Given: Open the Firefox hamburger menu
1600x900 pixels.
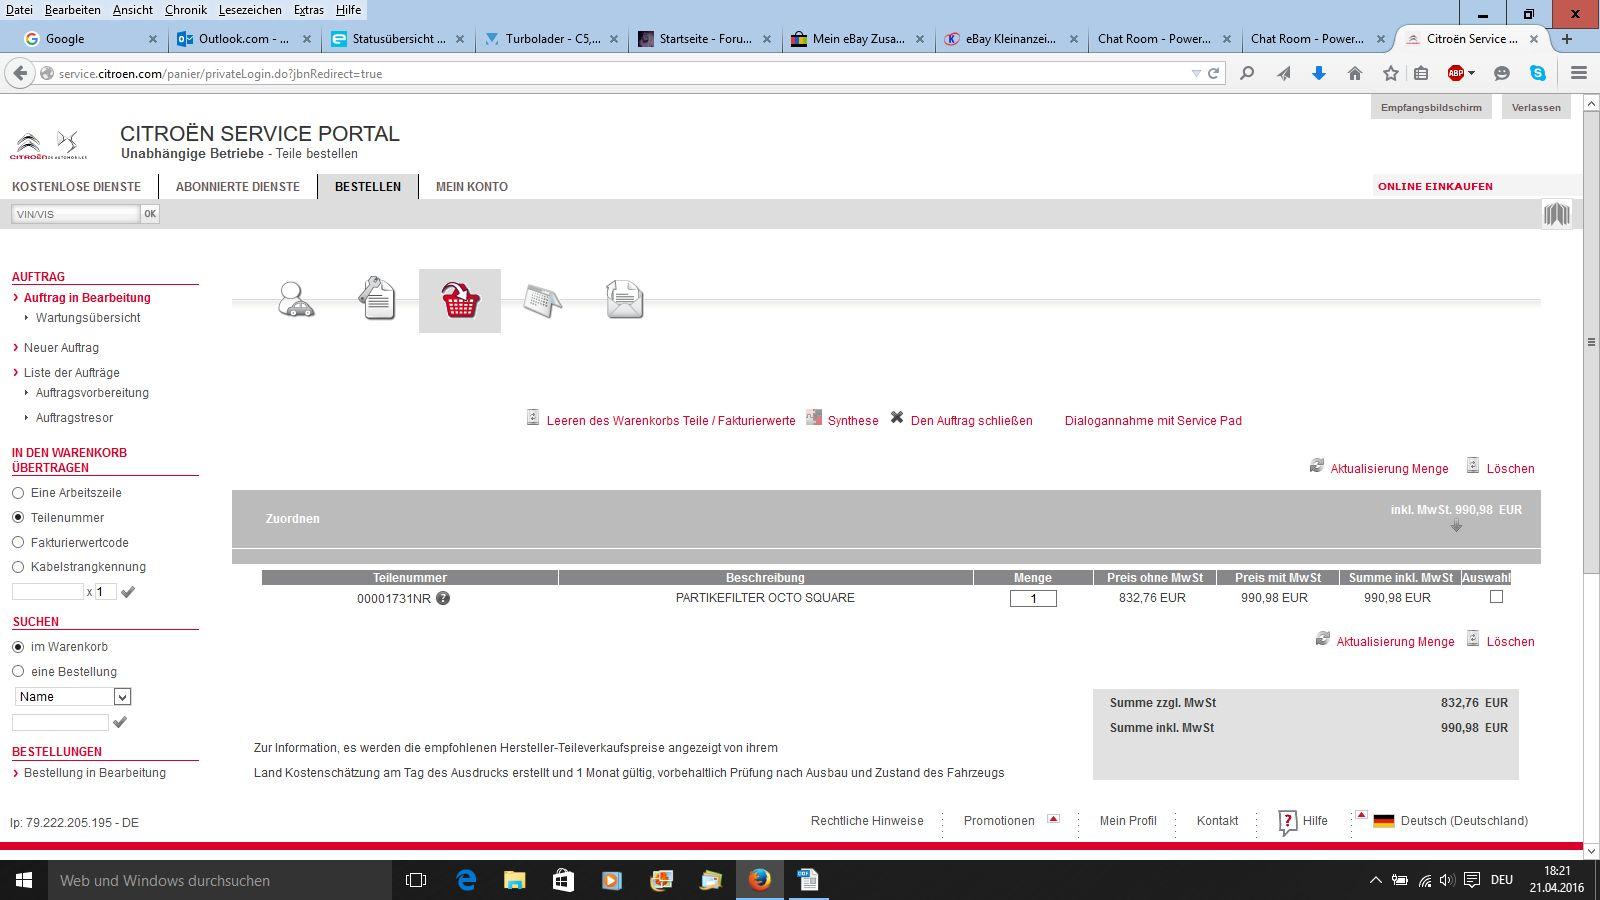Looking at the screenshot, I should click(1579, 73).
